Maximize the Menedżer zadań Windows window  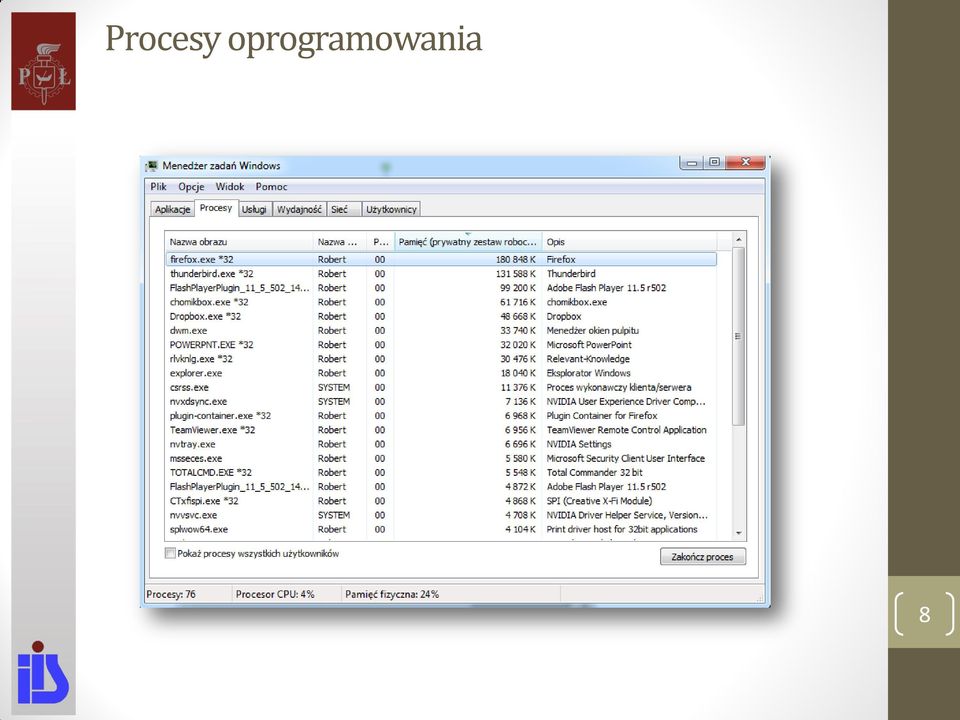[x=714, y=163]
